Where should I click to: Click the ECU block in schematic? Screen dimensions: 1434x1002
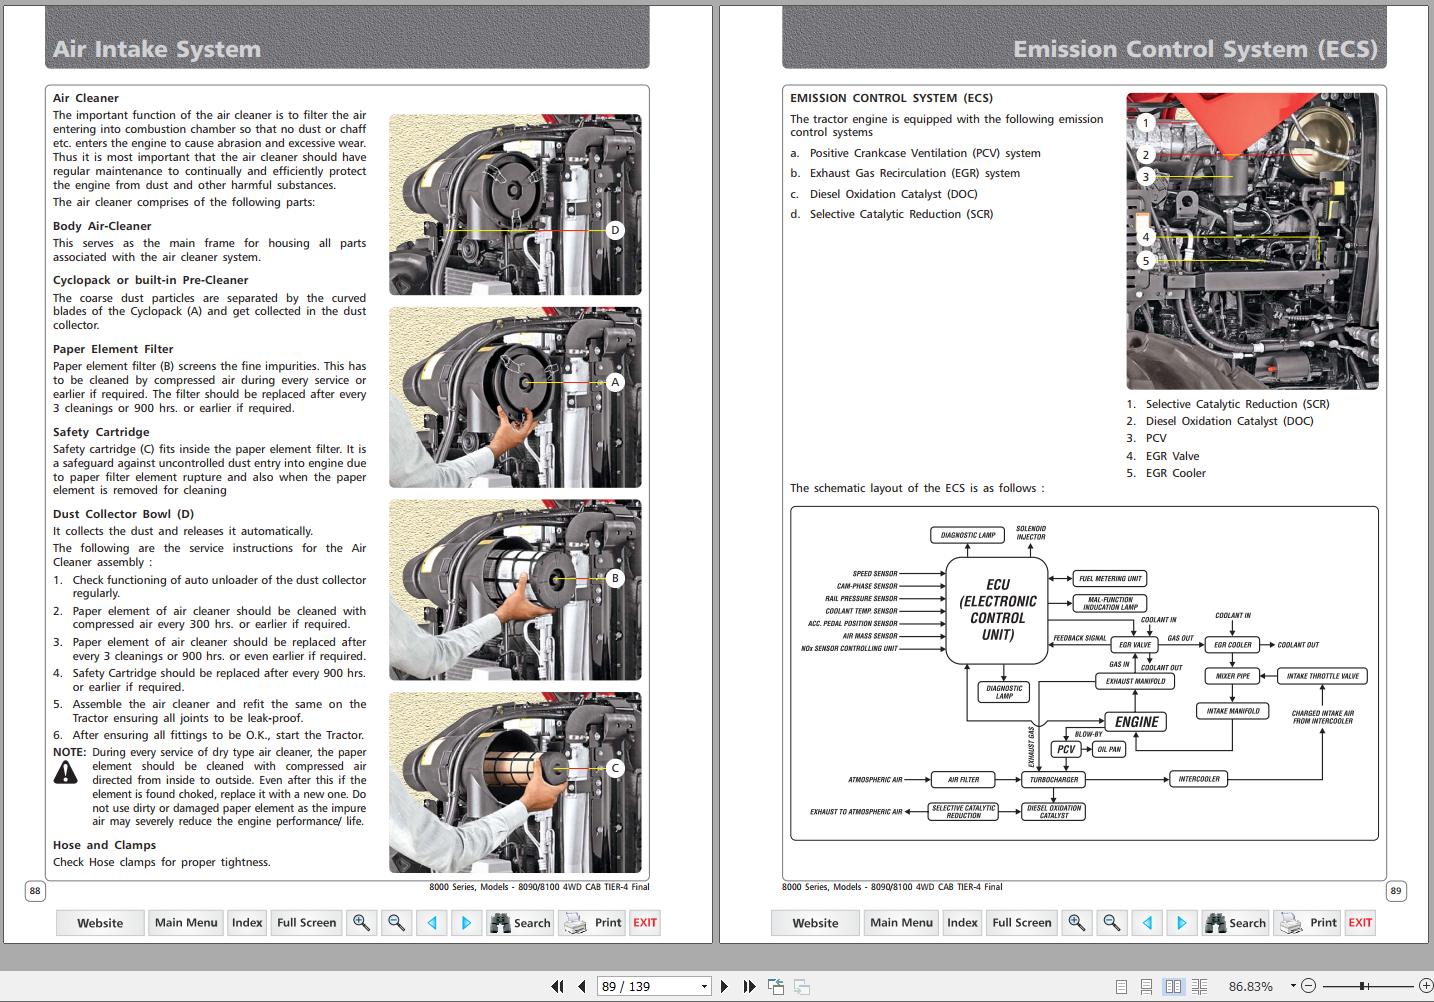(997, 609)
